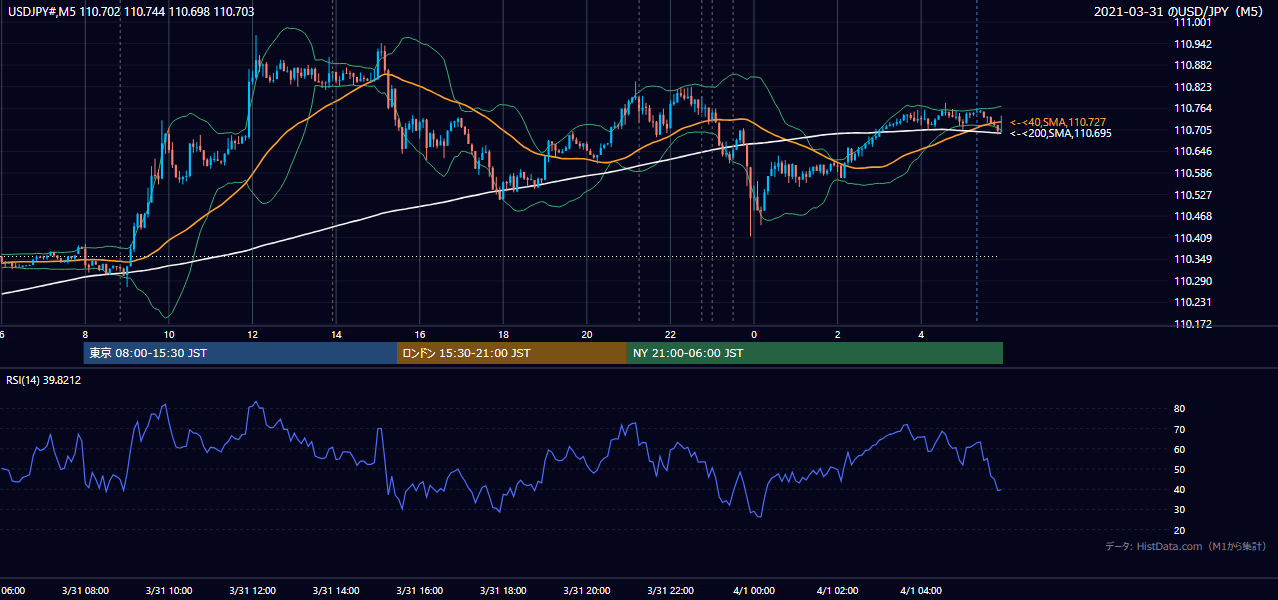Click the 4/1 02:00 date label

(838, 591)
